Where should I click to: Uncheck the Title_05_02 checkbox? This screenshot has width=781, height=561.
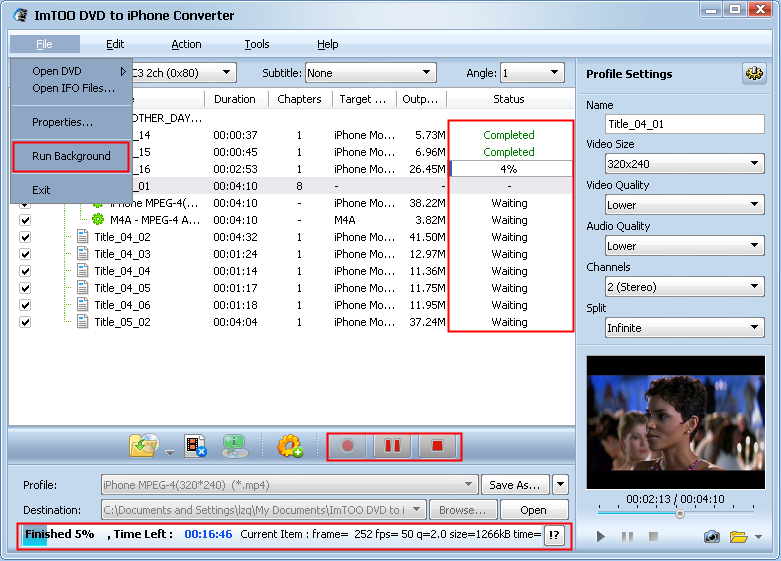point(25,322)
